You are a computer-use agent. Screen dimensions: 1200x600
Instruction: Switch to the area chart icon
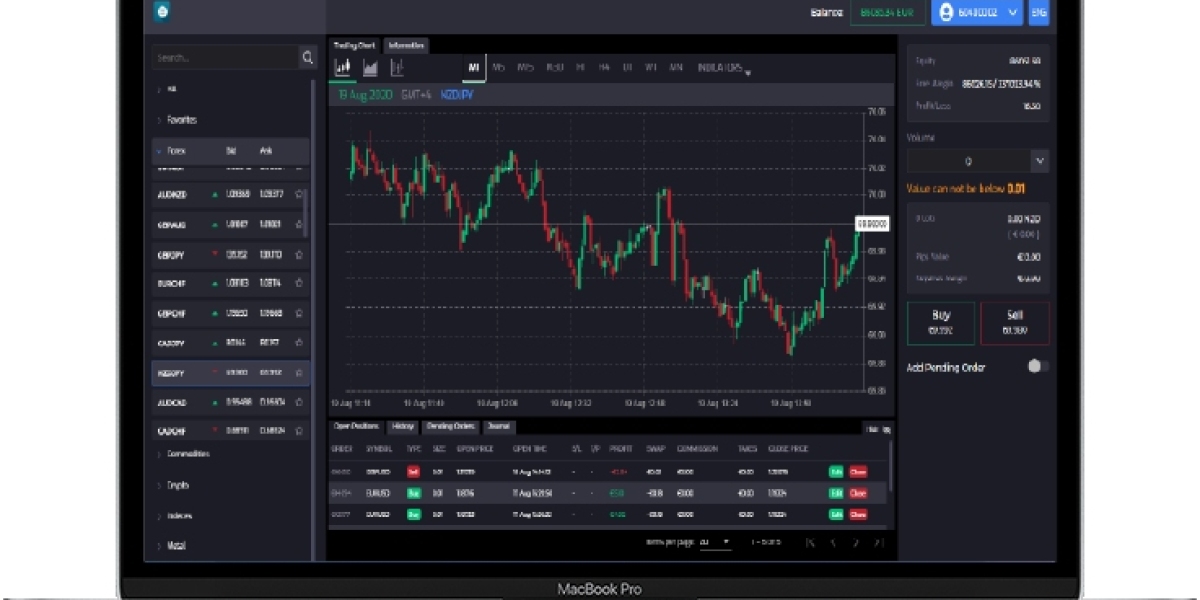point(370,68)
